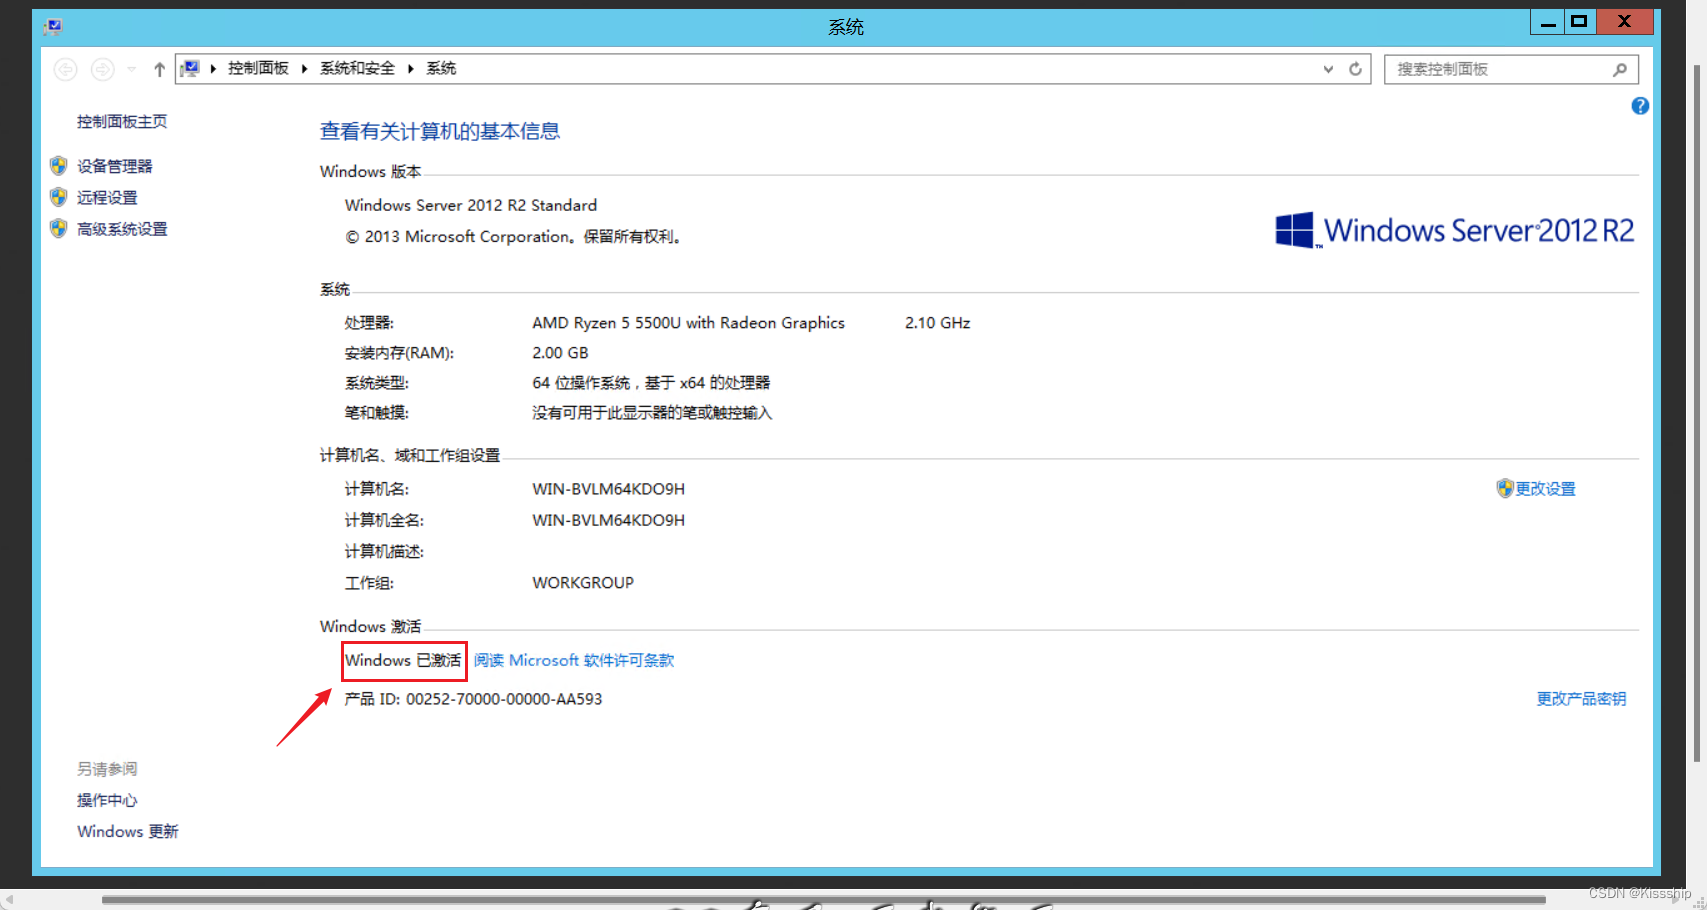Expand breadcrumb arrow after 控制面板
This screenshot has width=1707, height=910.
[x=304, y=68]
